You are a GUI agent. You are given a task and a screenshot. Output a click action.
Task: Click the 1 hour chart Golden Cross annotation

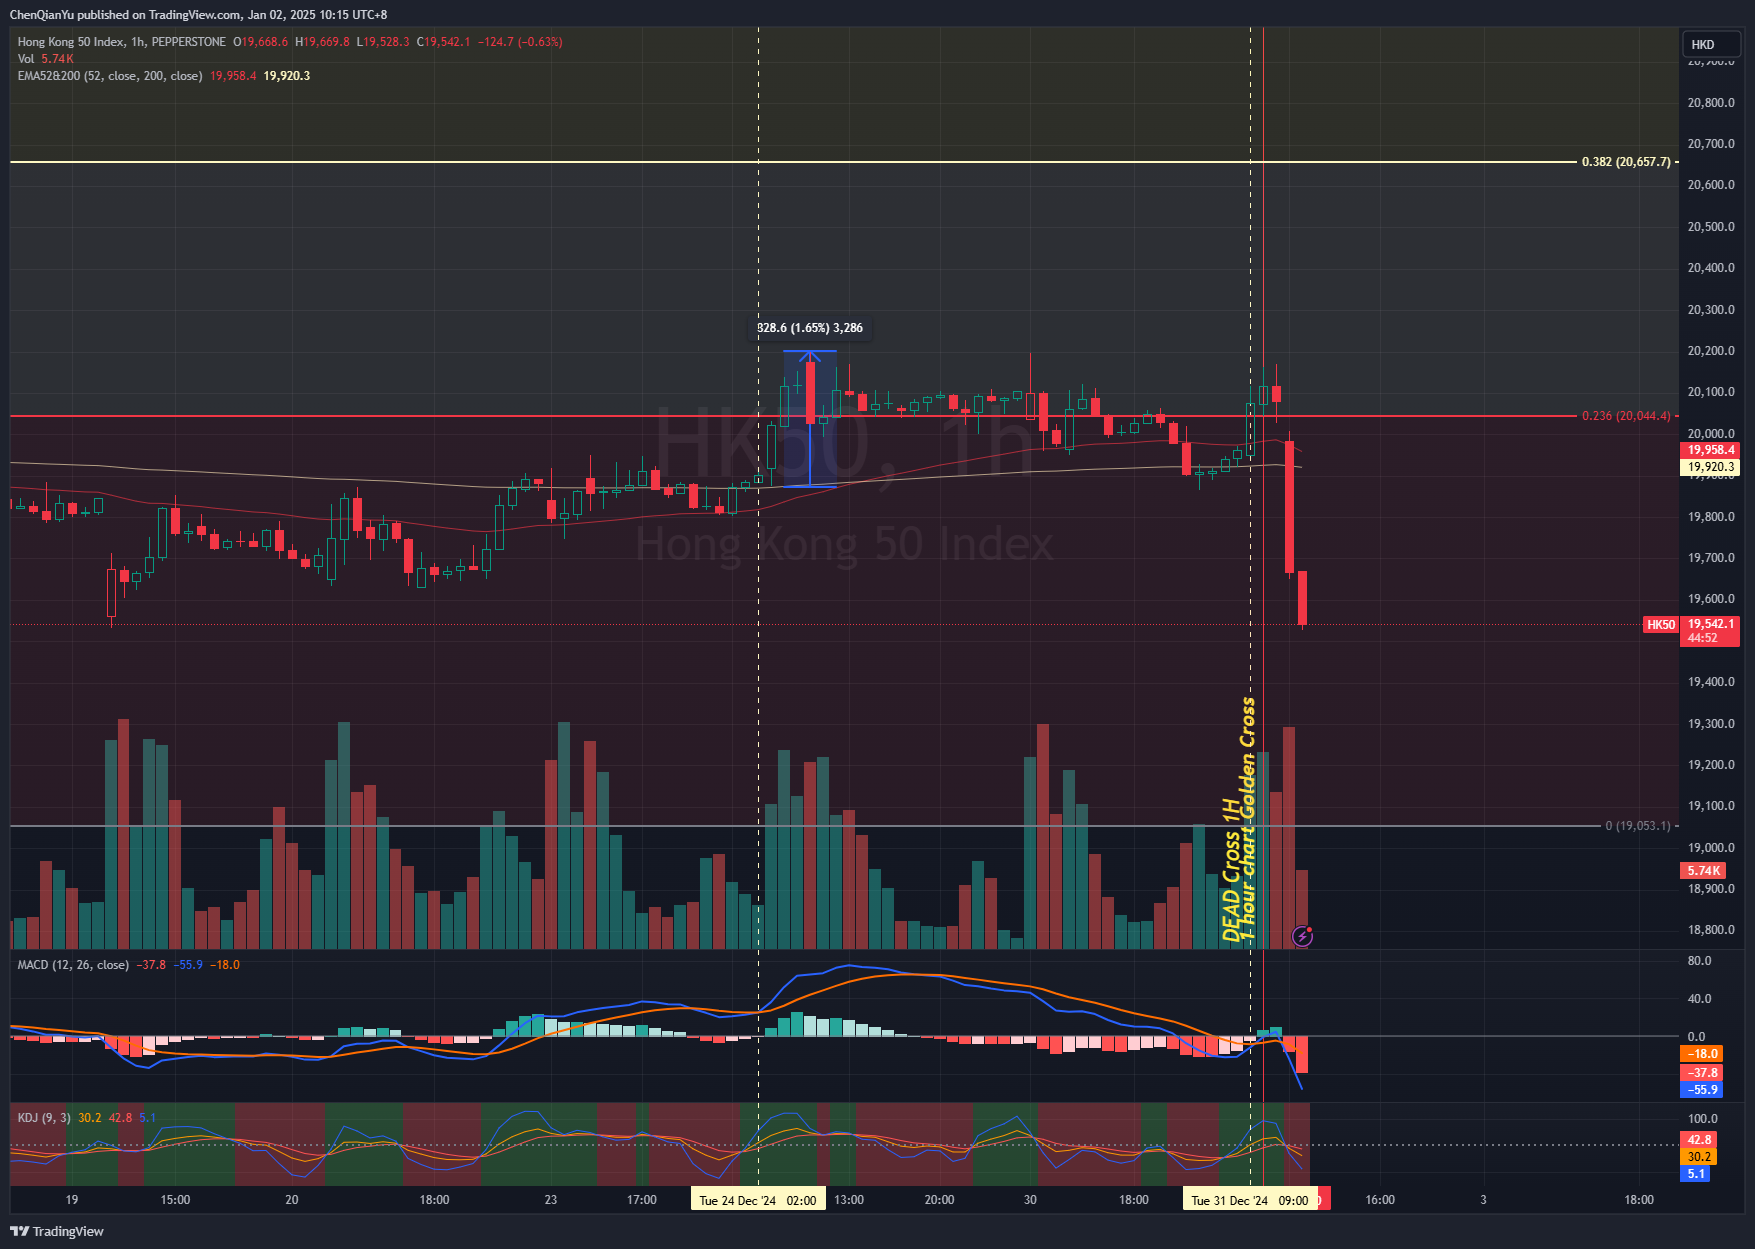click(1247, 819)
